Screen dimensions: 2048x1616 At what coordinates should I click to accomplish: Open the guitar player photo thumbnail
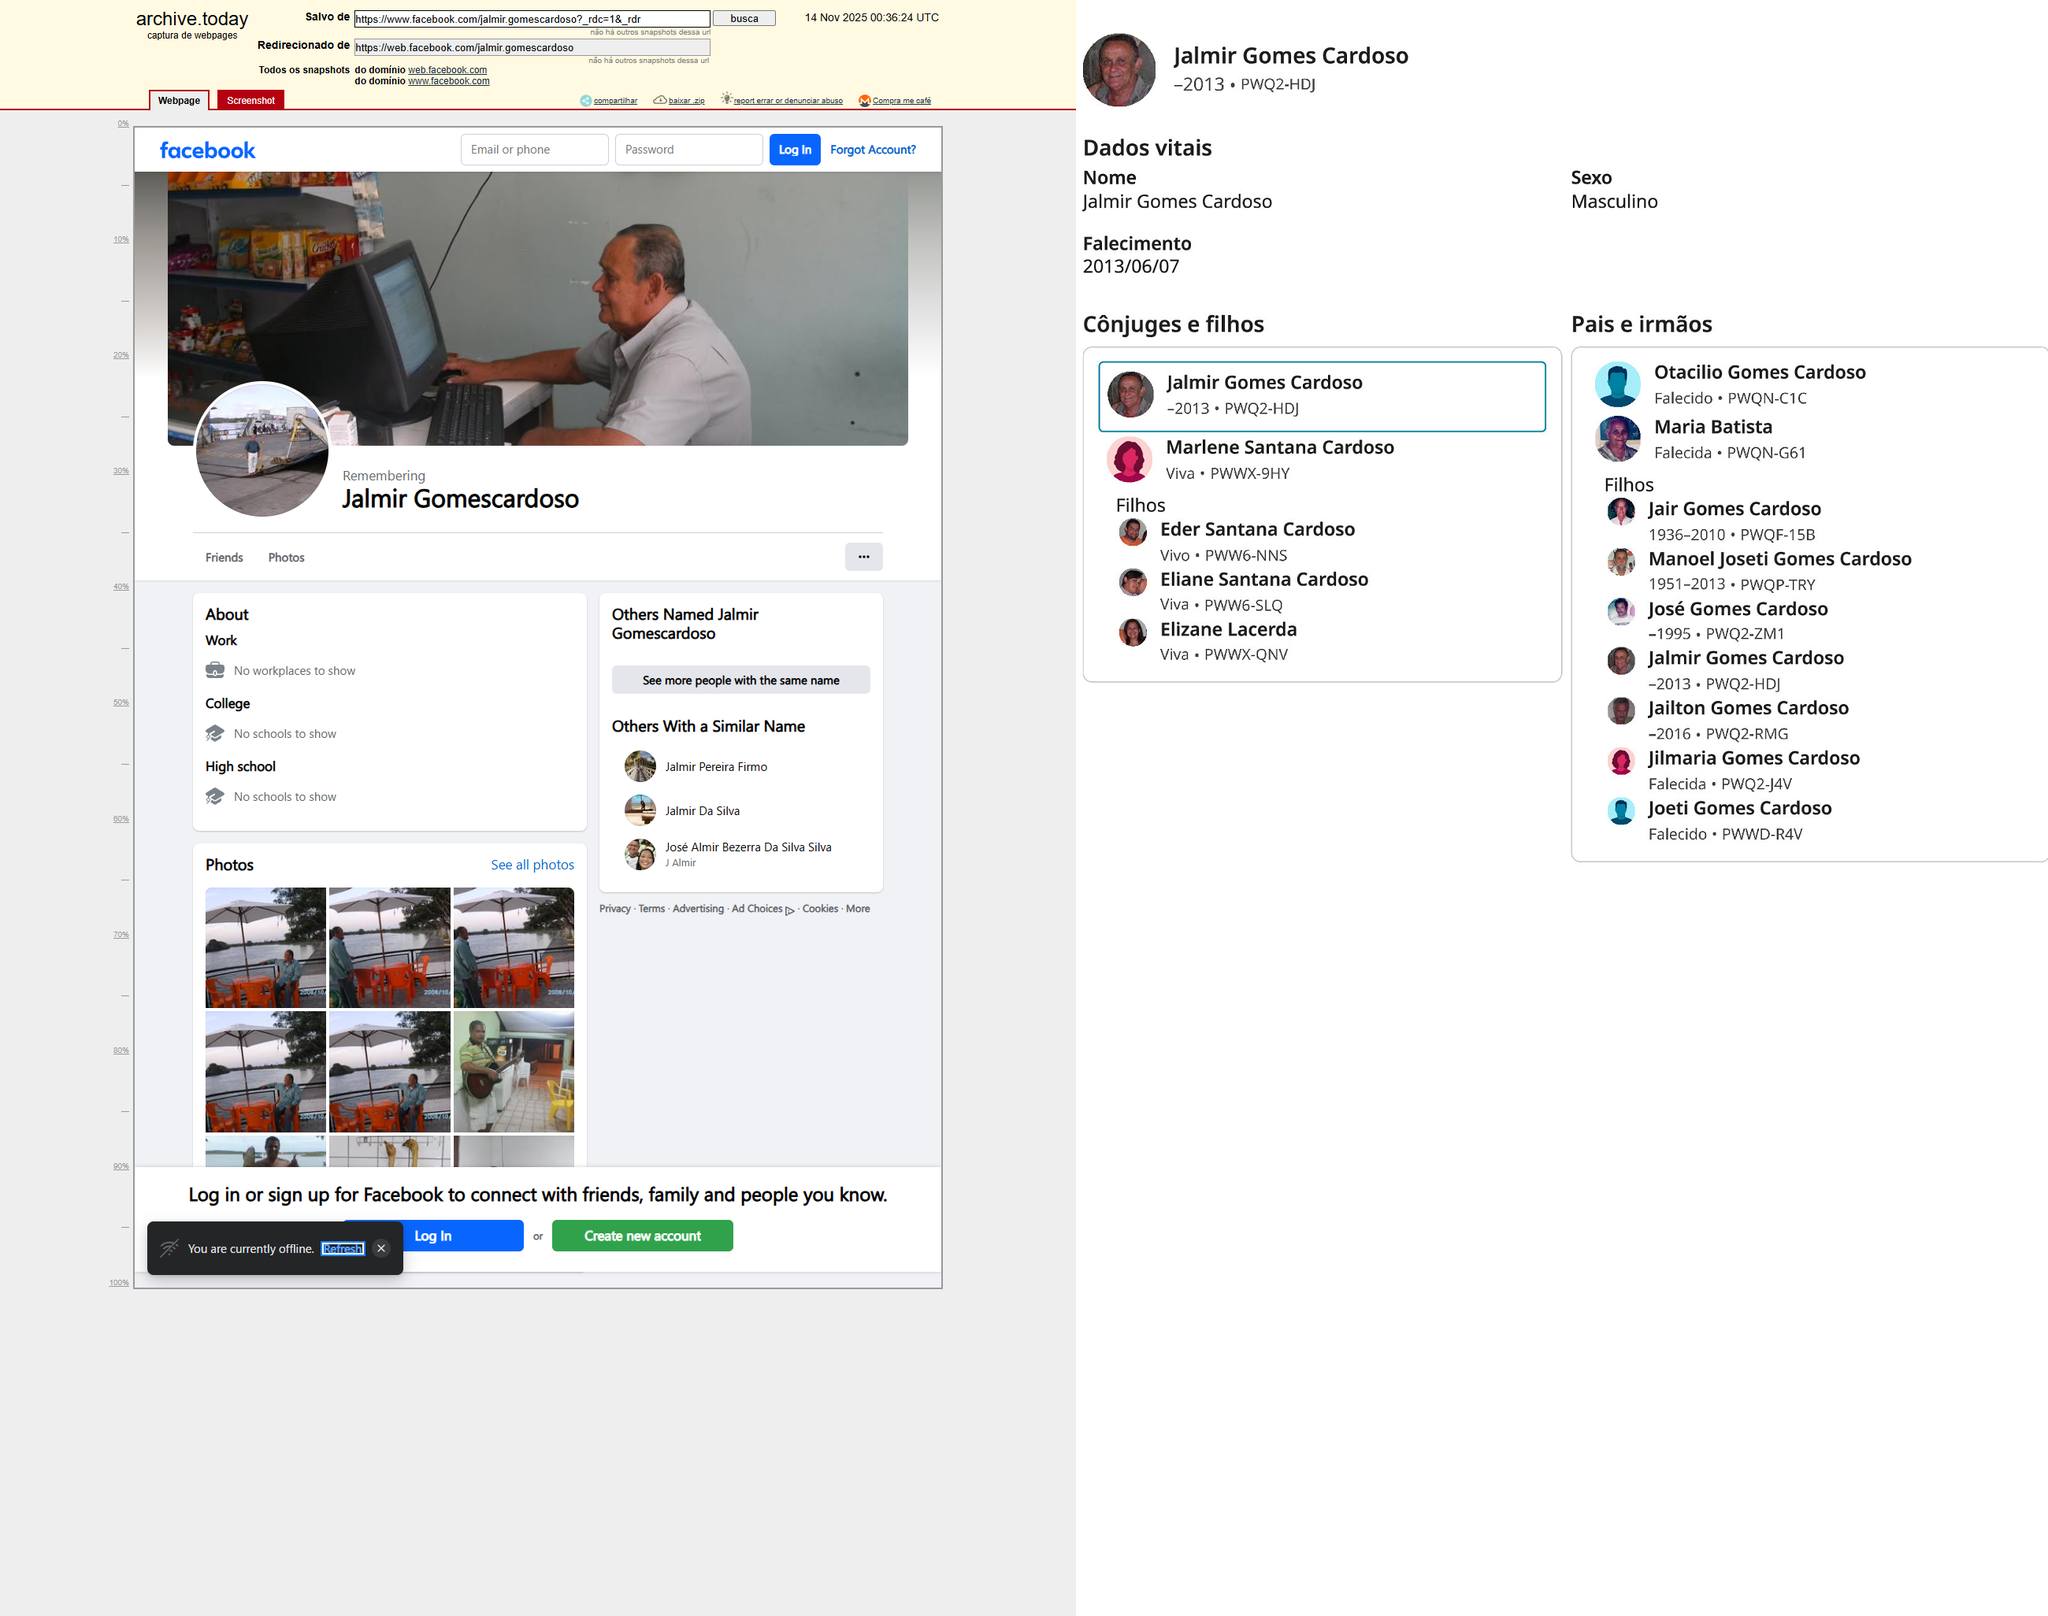click(513, 1071)
